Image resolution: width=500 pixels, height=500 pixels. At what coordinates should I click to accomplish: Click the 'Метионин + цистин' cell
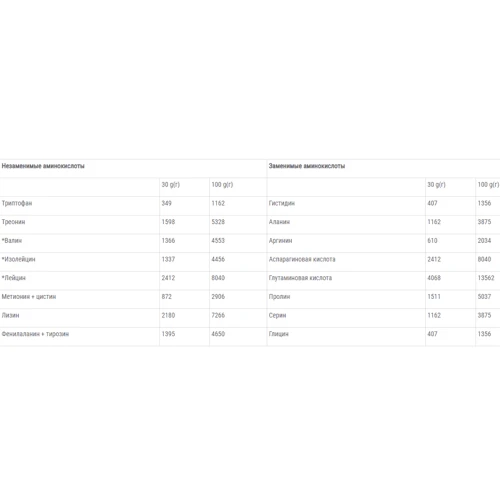point(29,297)
